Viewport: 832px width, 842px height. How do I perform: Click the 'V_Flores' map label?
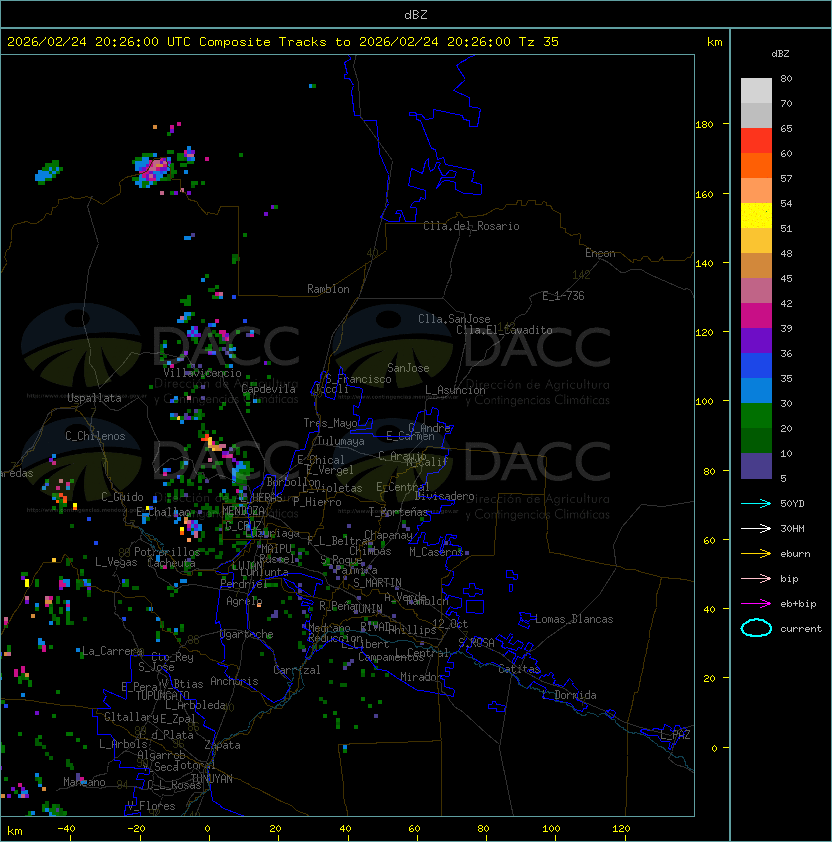[151, 806]
